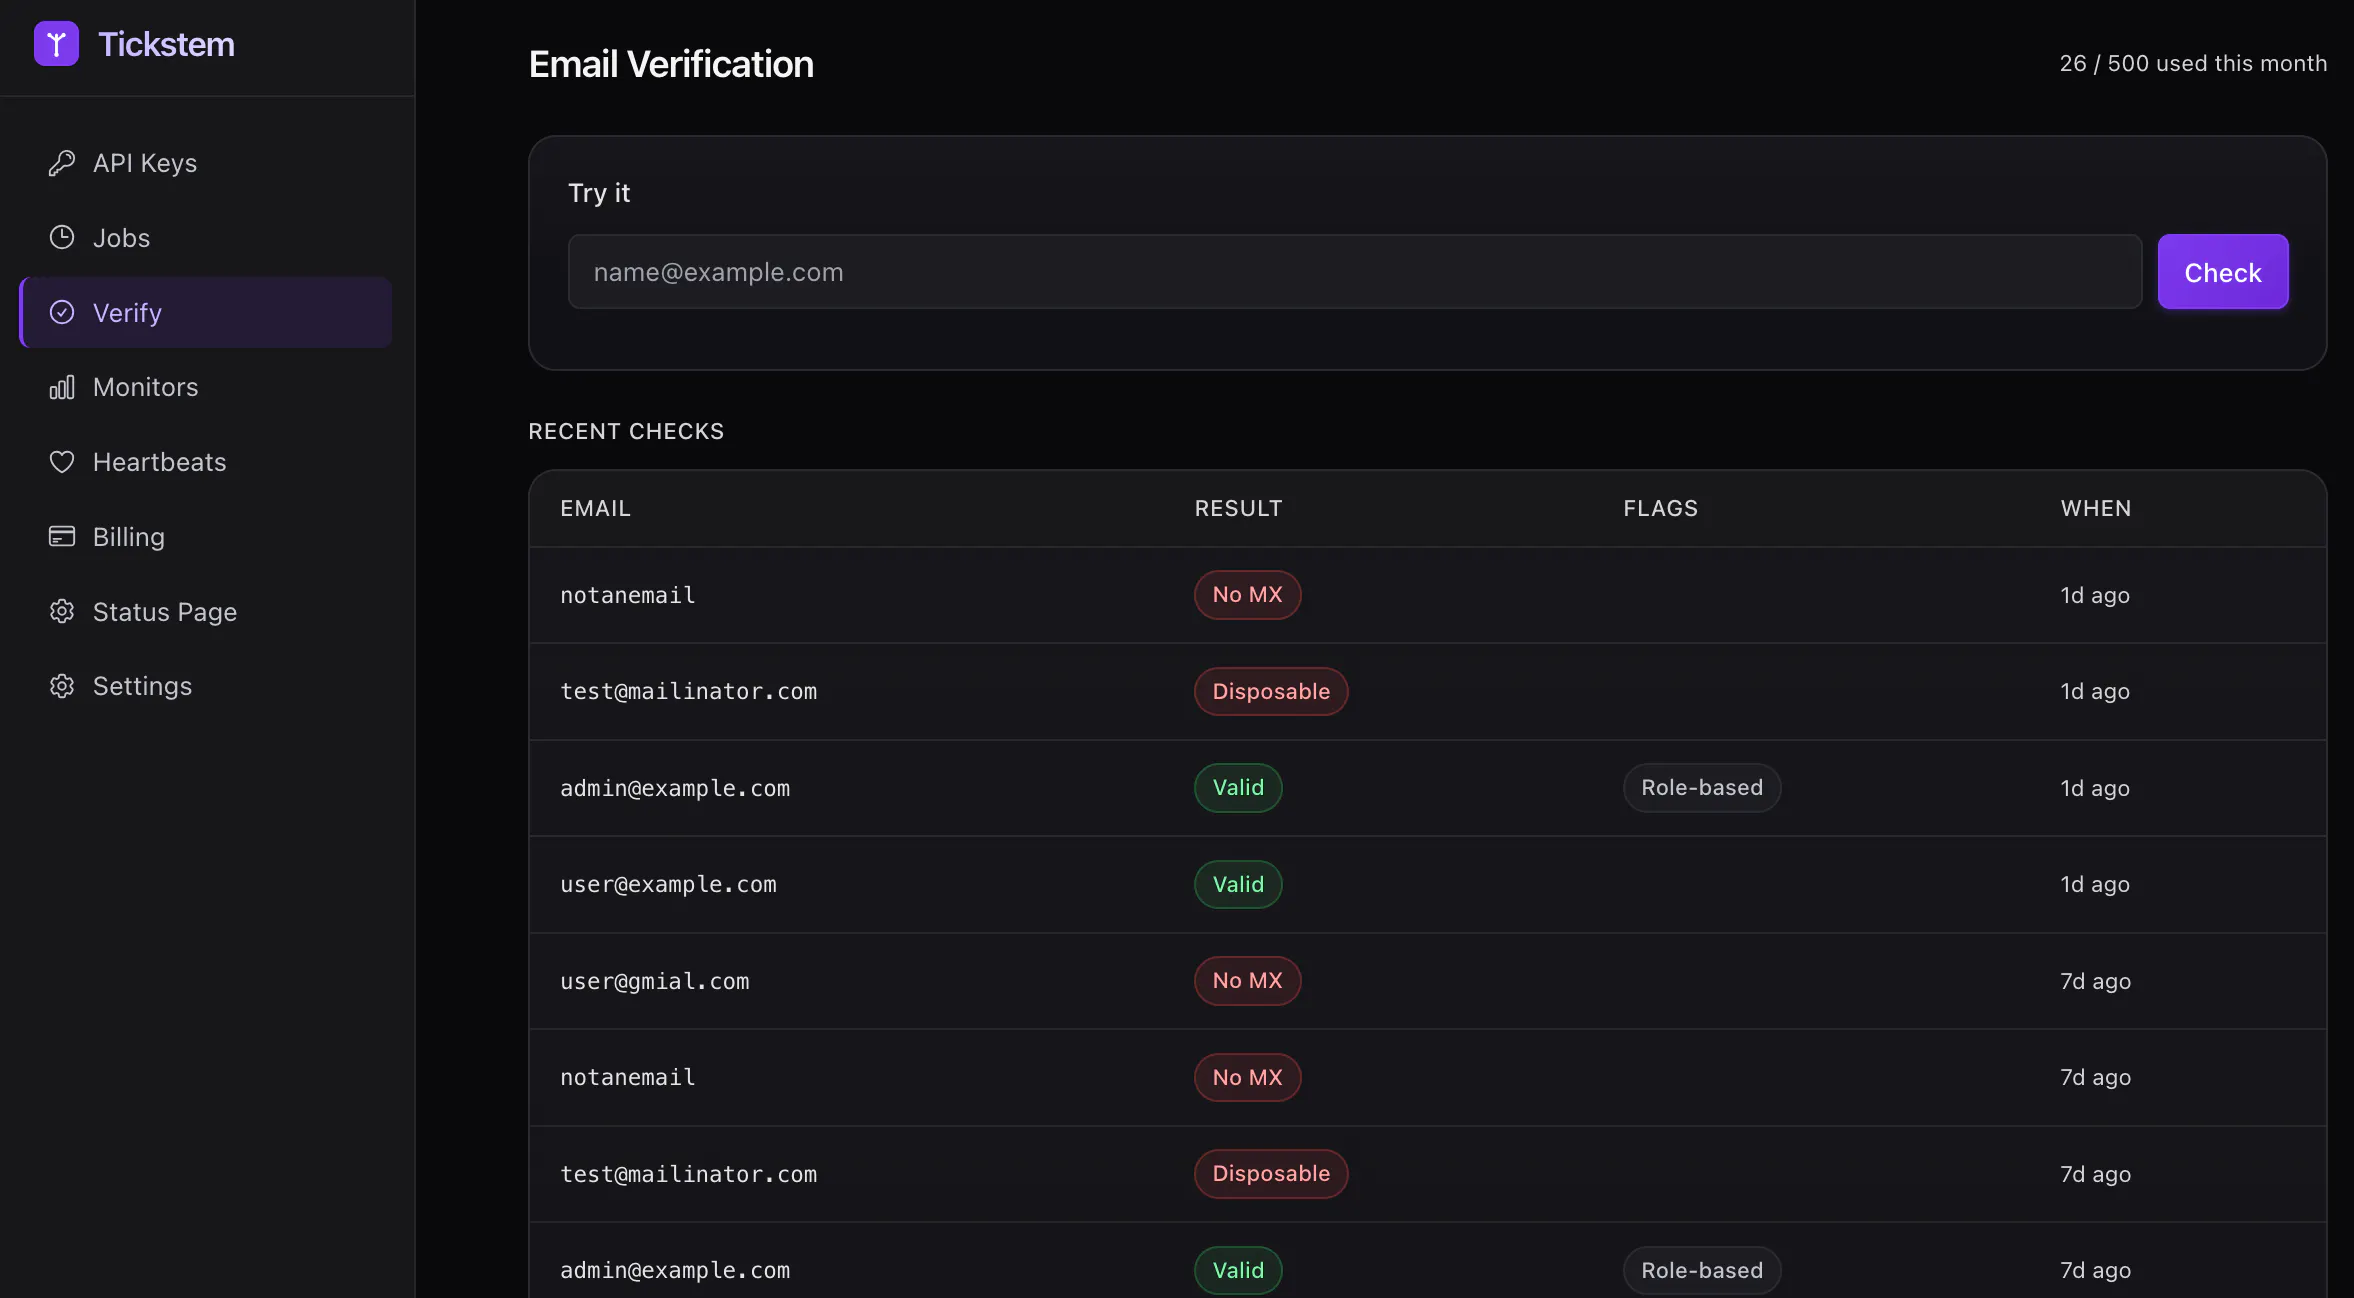
Task: Click the Try it label
Action: [x=599, y=193]
